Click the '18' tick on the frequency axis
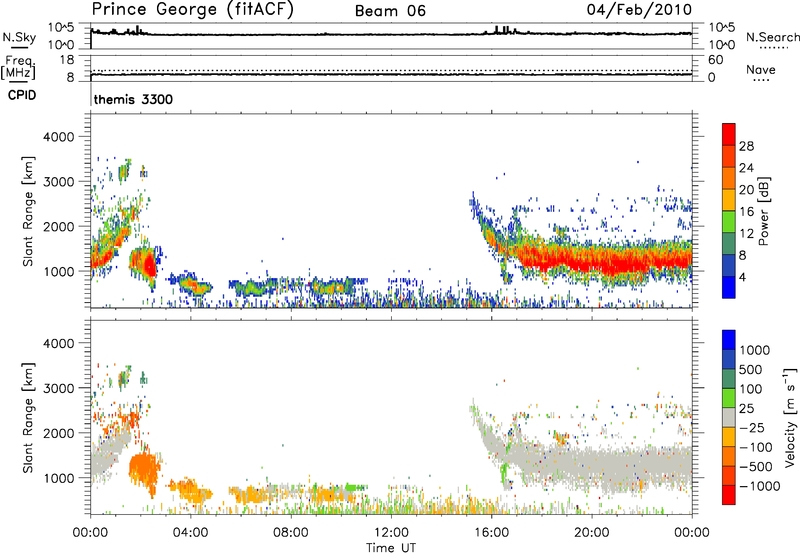 (67, 60)
